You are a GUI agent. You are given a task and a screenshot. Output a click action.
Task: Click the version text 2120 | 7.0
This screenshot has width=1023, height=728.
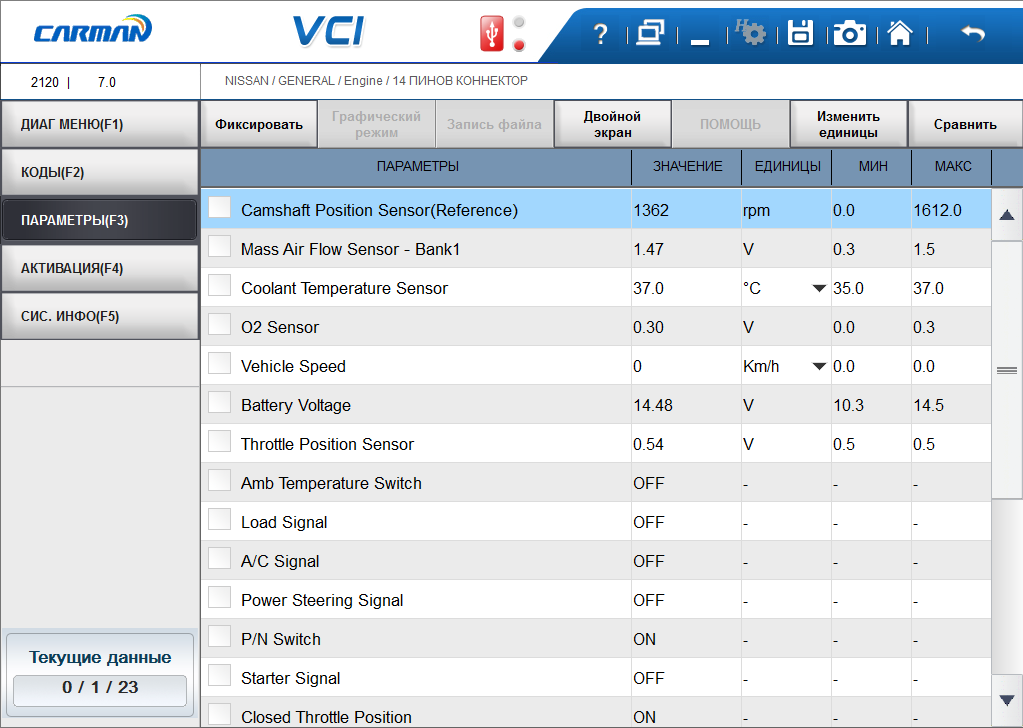coord(73,83)
